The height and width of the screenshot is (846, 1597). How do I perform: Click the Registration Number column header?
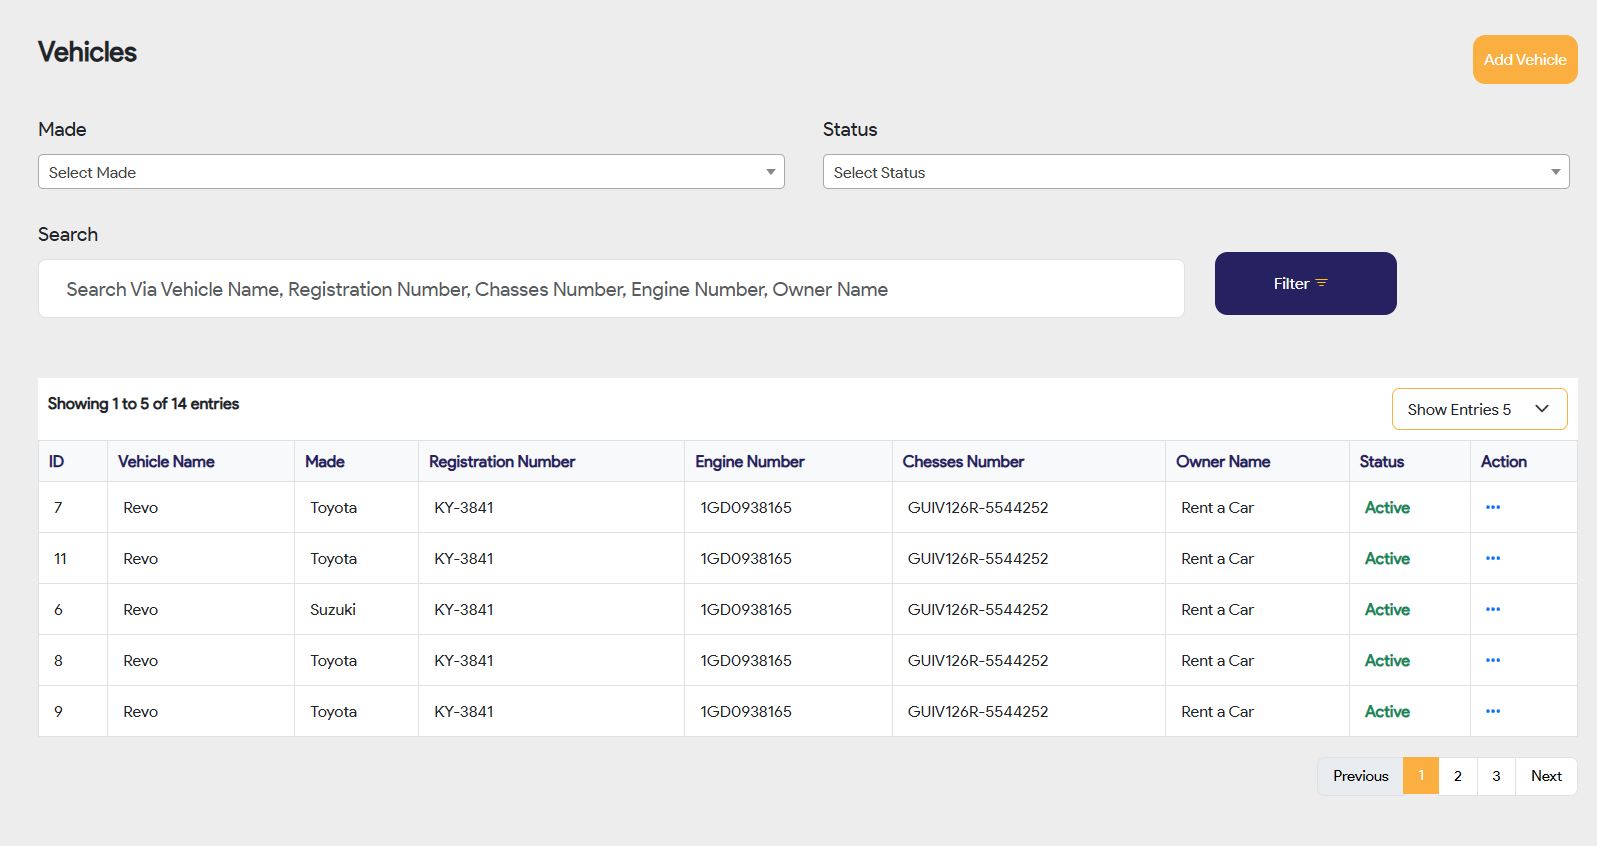pos(502,461)
